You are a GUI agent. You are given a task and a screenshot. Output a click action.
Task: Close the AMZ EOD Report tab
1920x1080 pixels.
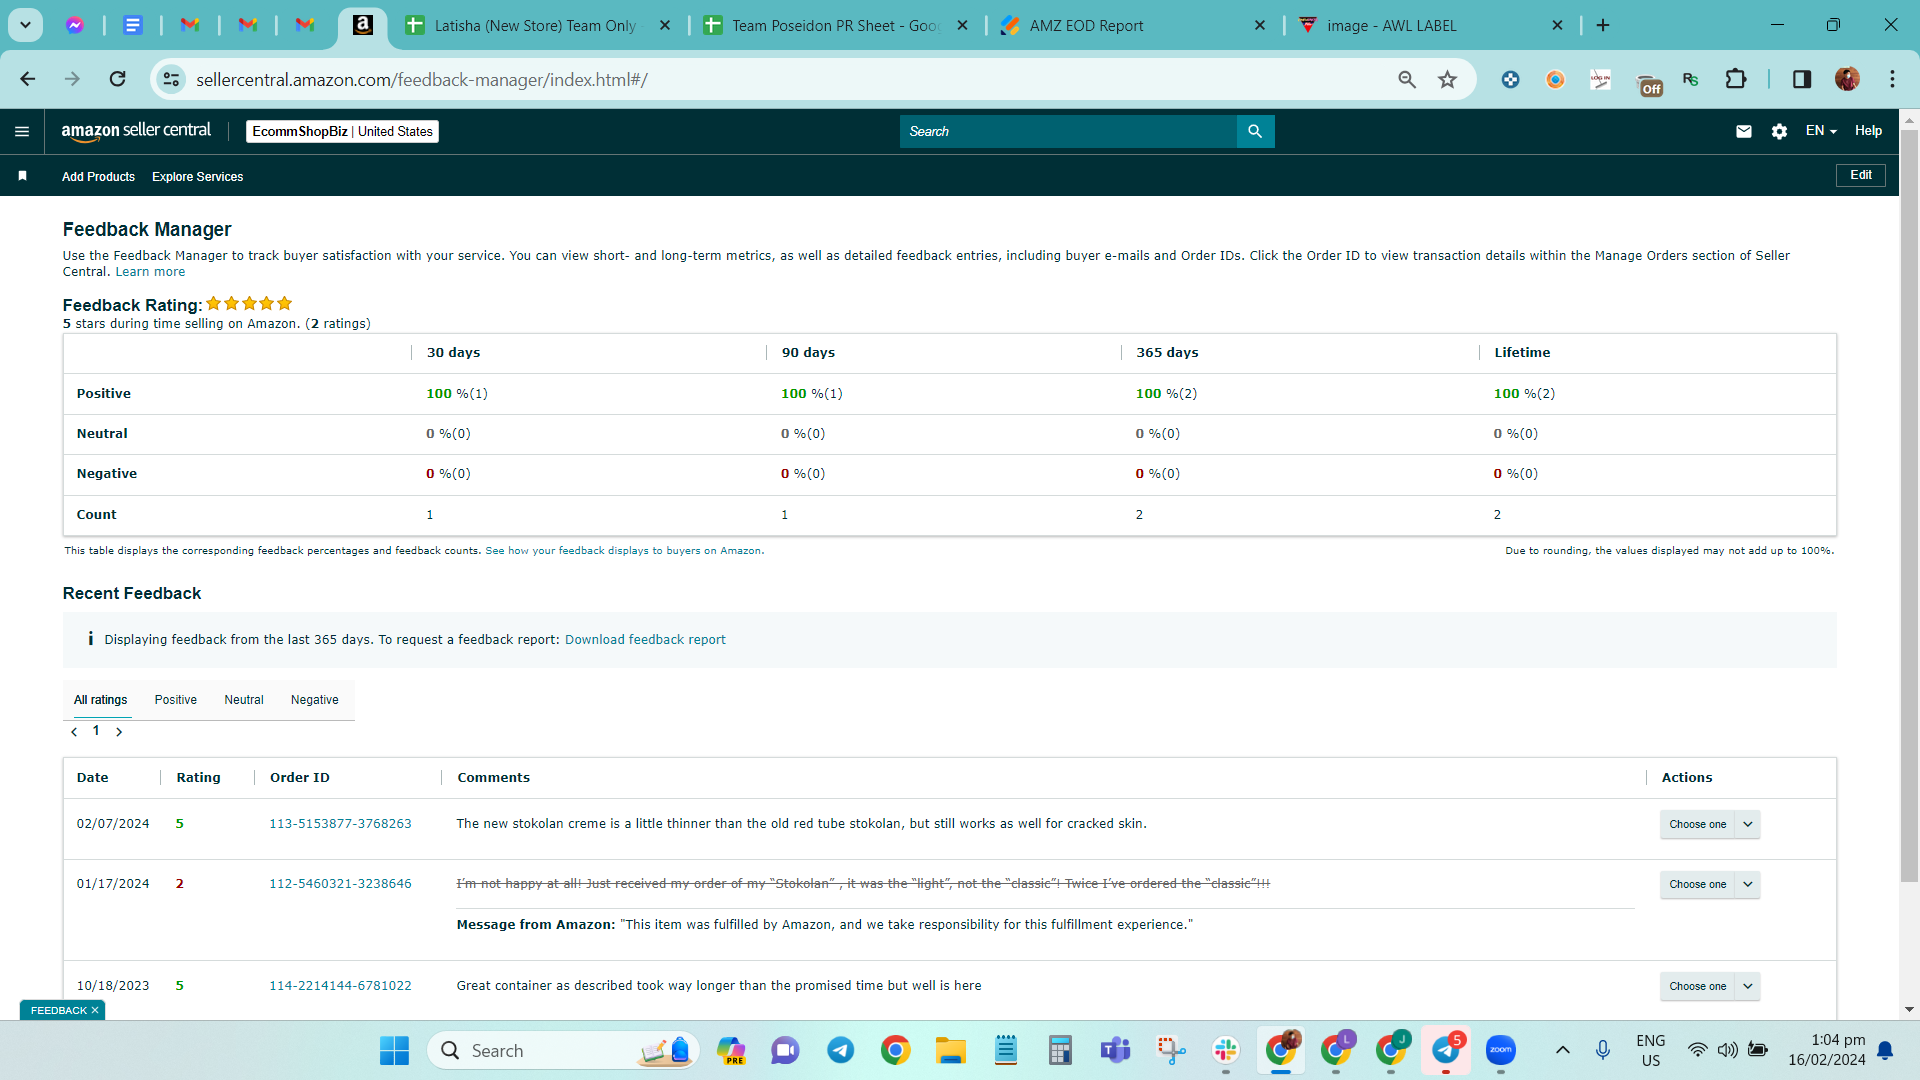(1260, 26)
